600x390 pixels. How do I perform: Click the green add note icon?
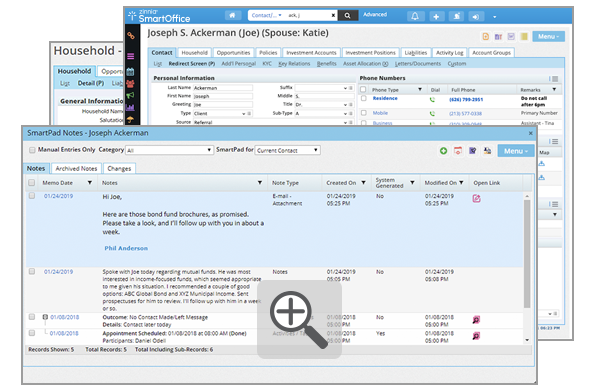tap(443, 151)
